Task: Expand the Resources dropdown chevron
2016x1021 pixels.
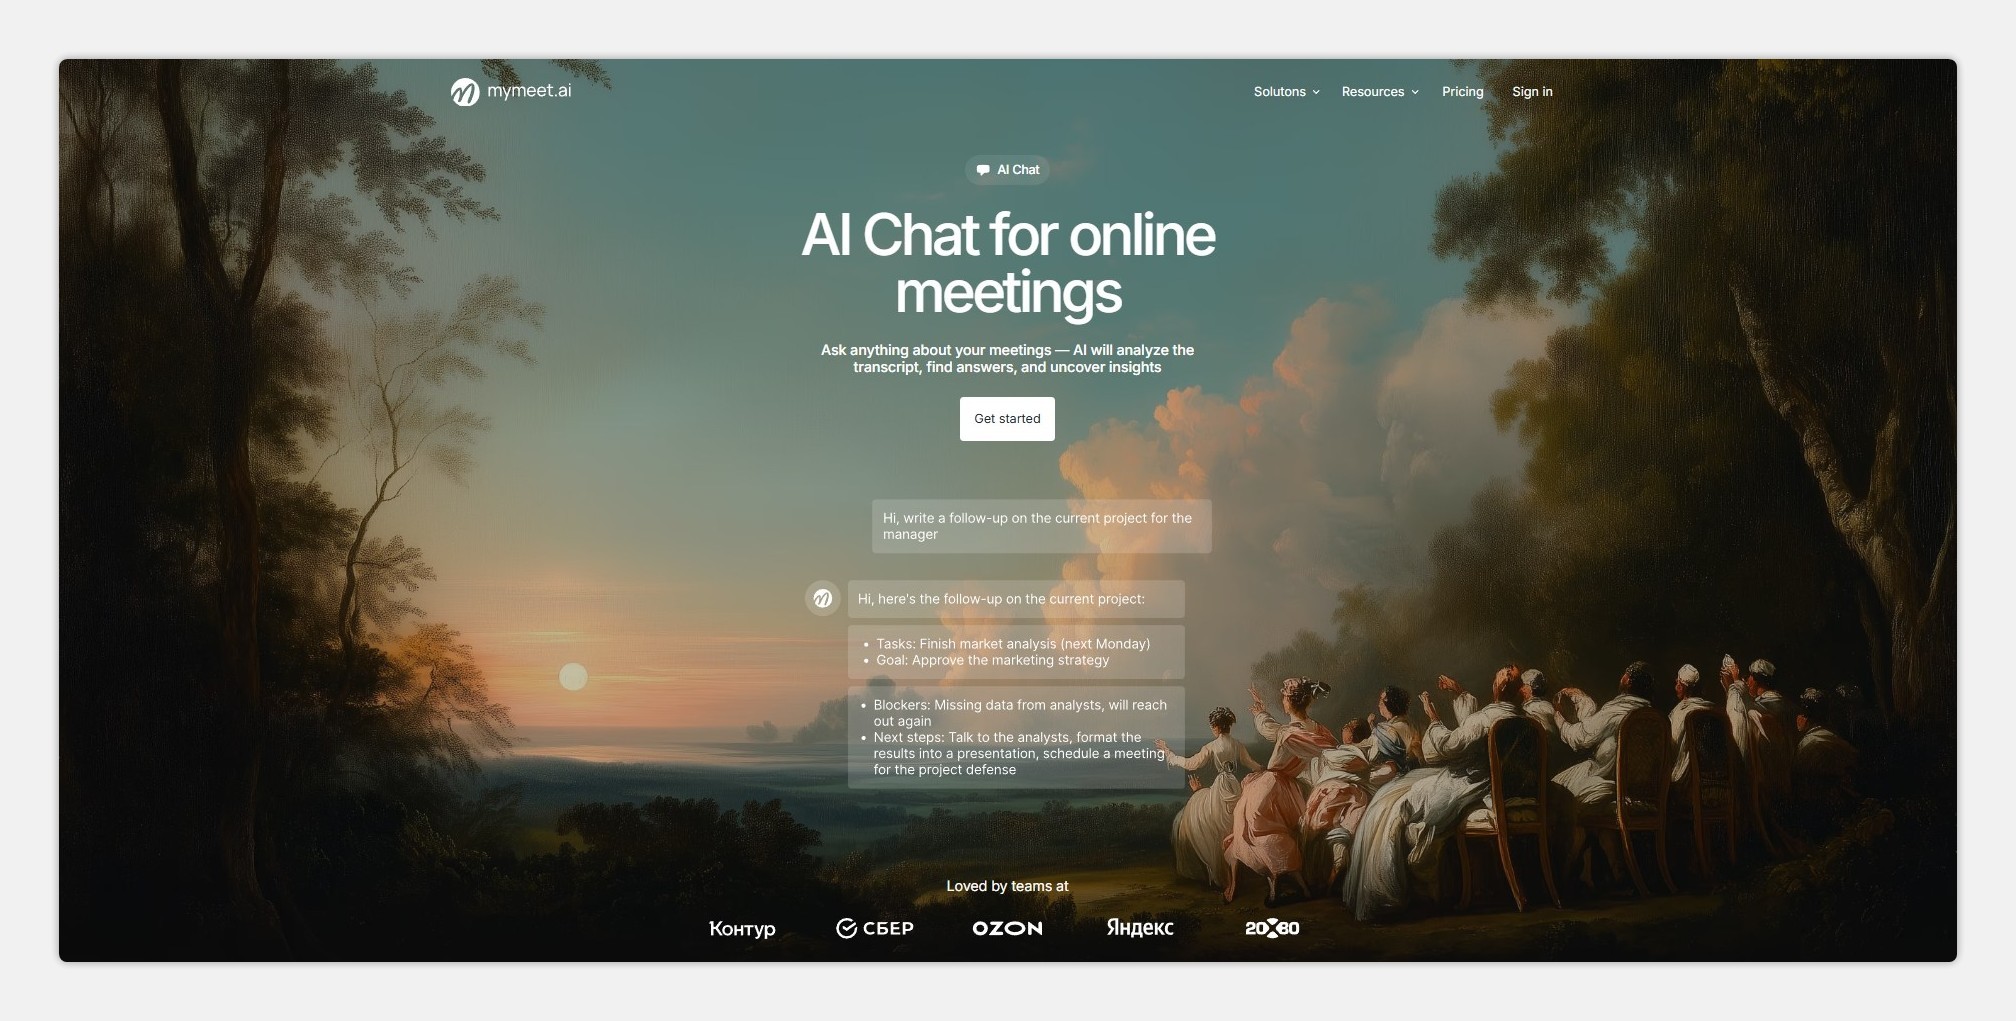Action: tap(1415, 92)
